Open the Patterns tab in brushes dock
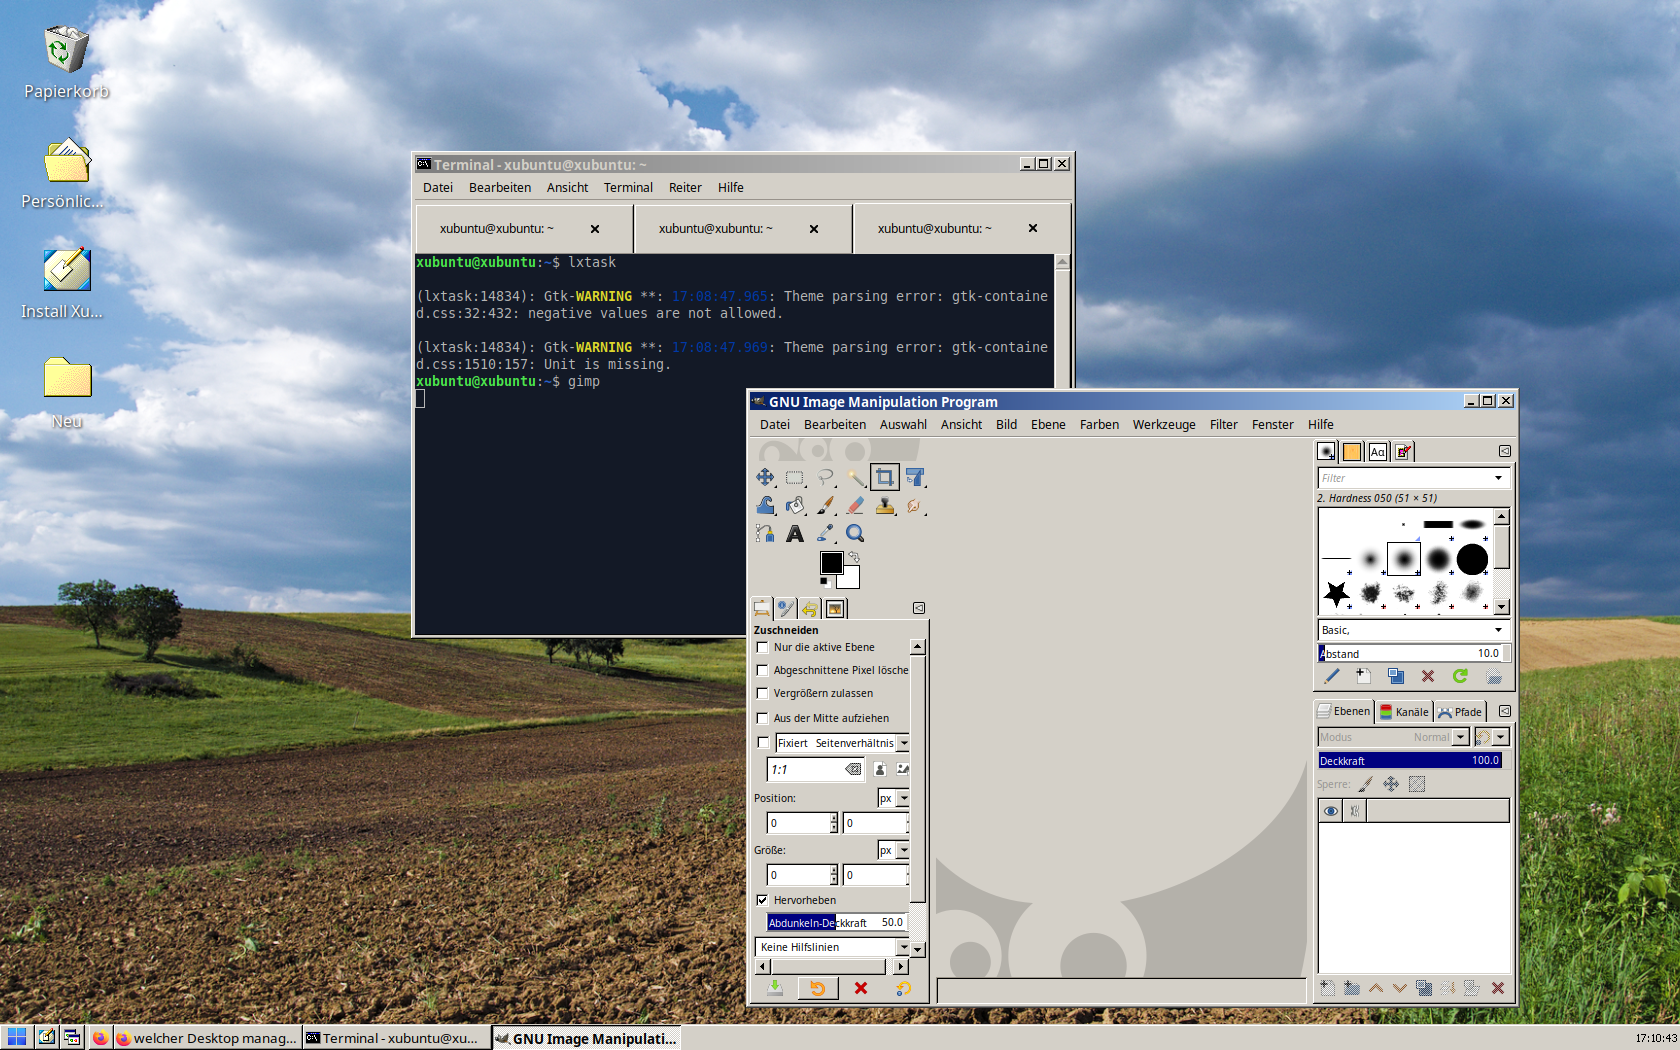 pyautogui.click(x=1352, y=452)
